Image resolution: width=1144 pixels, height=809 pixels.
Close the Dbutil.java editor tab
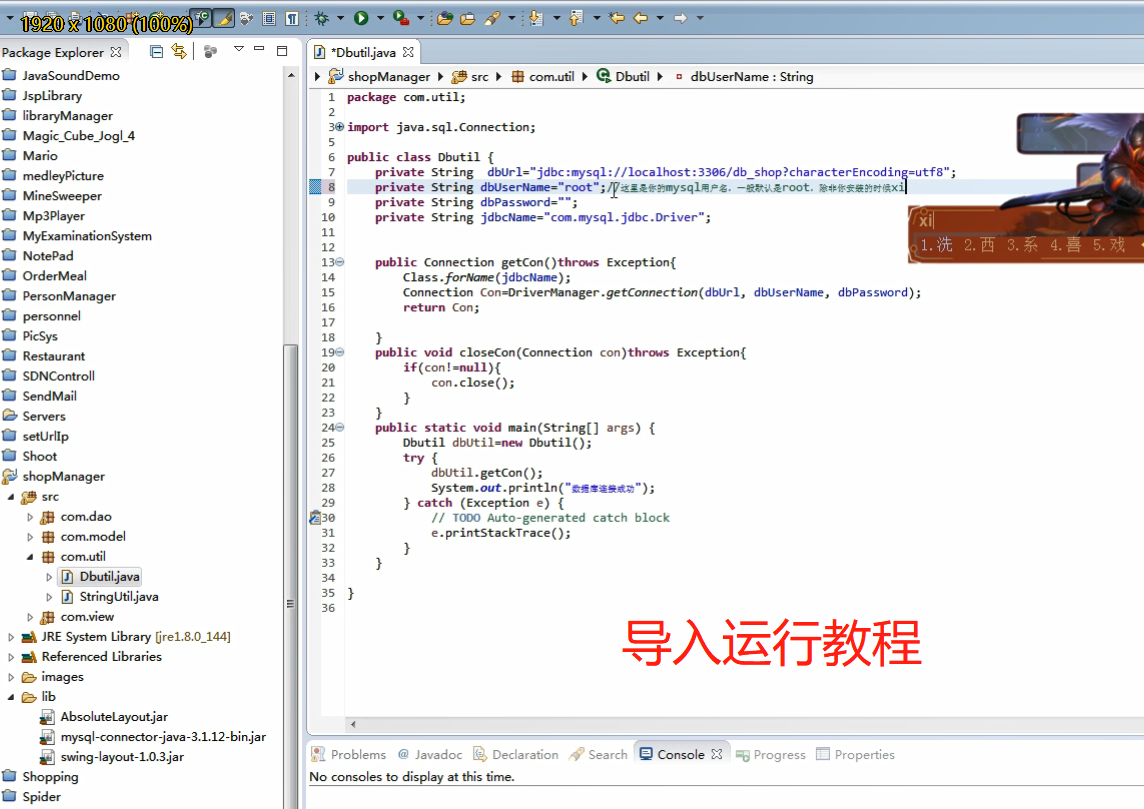pyautogui.click(x=409, y=52)
